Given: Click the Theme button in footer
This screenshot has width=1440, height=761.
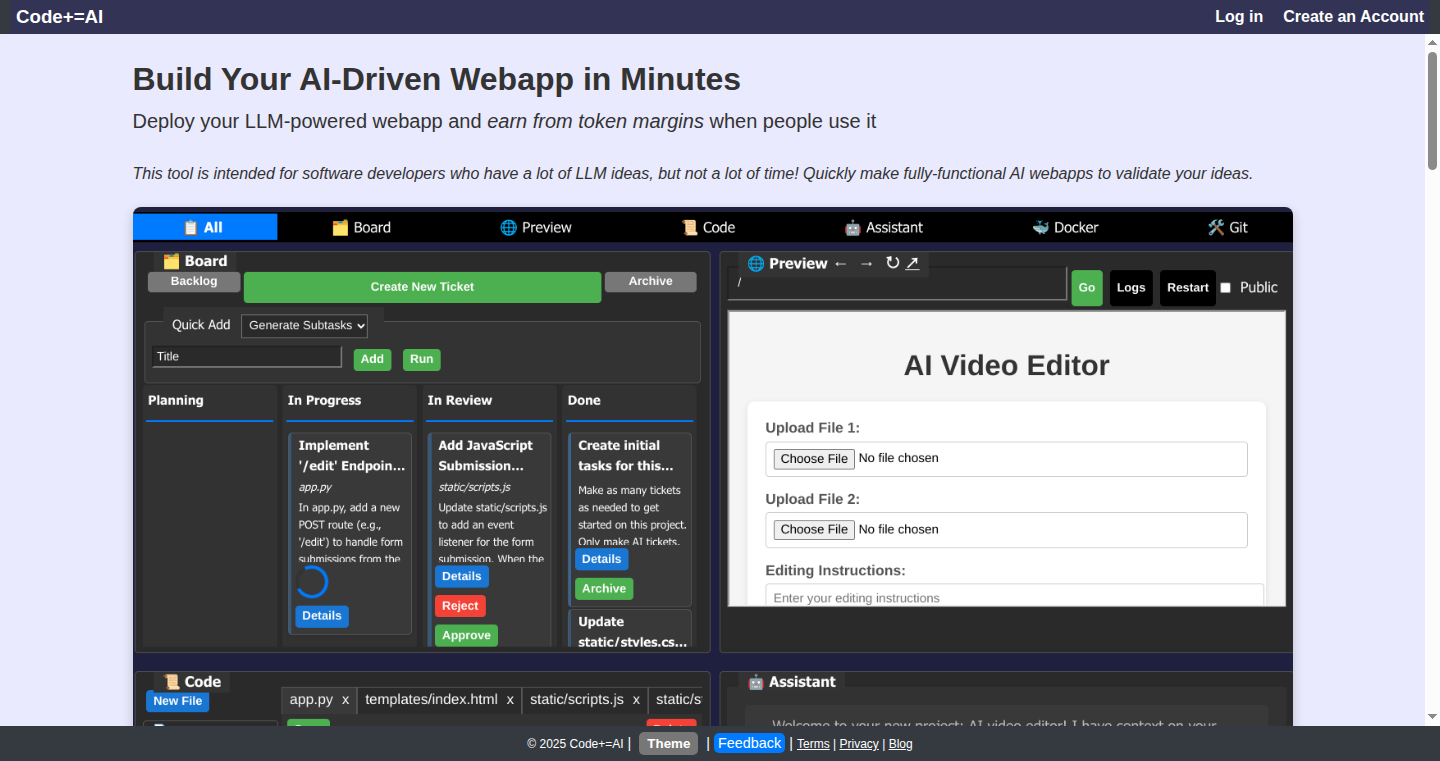Looking at the screenshot, I should pos(668,744).
